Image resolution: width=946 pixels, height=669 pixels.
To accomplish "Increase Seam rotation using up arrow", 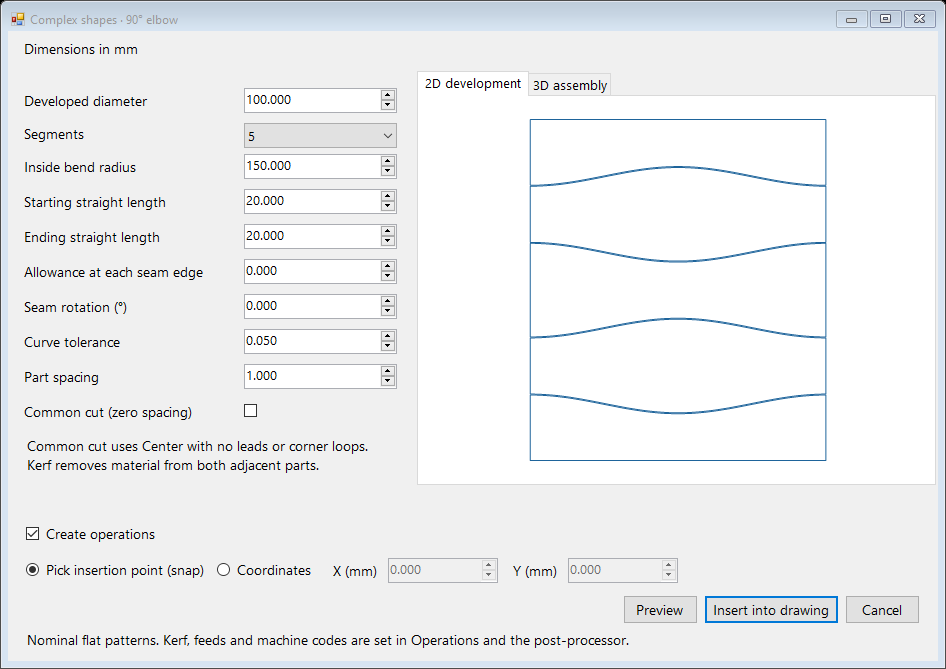I will [x=388, y=301].
